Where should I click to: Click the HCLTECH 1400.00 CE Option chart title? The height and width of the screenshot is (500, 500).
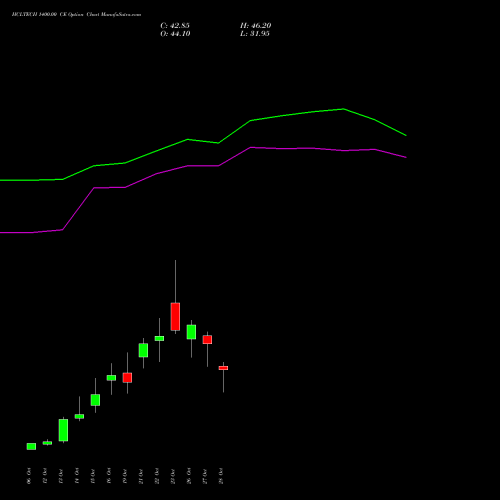click(x=76, y=15)
